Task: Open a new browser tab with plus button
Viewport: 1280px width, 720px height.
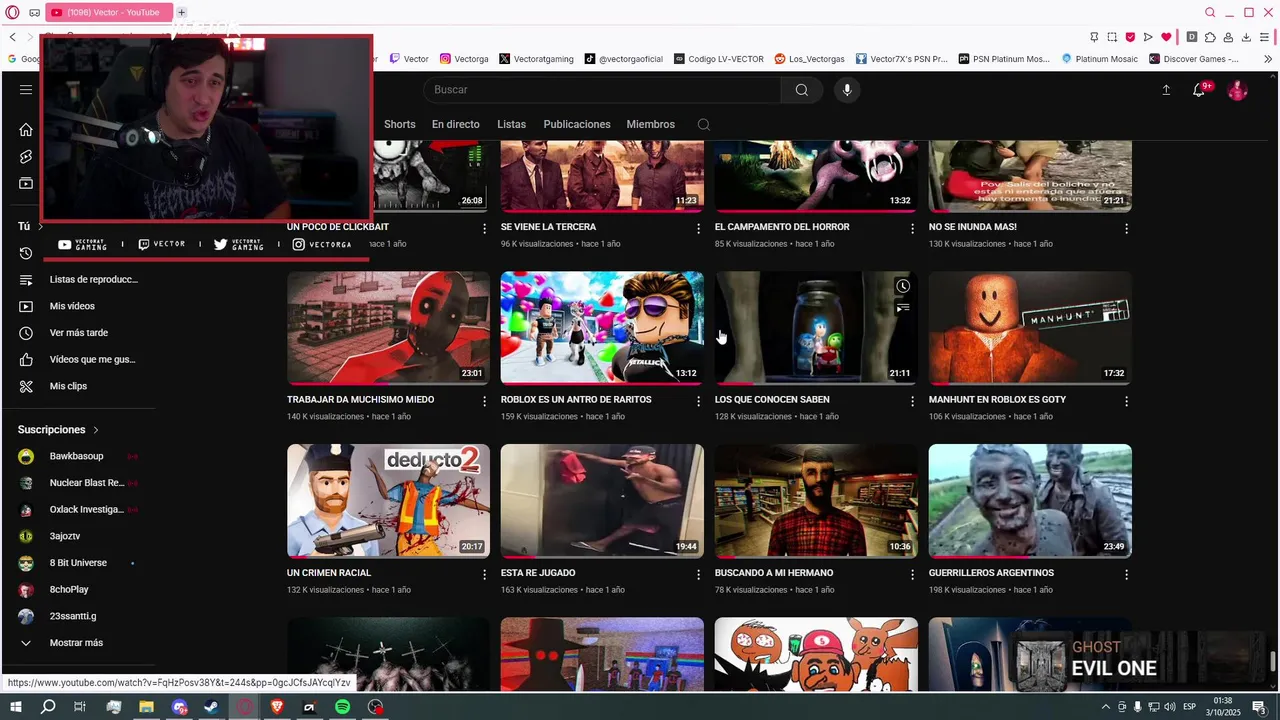Action: (x=181, y=12)
